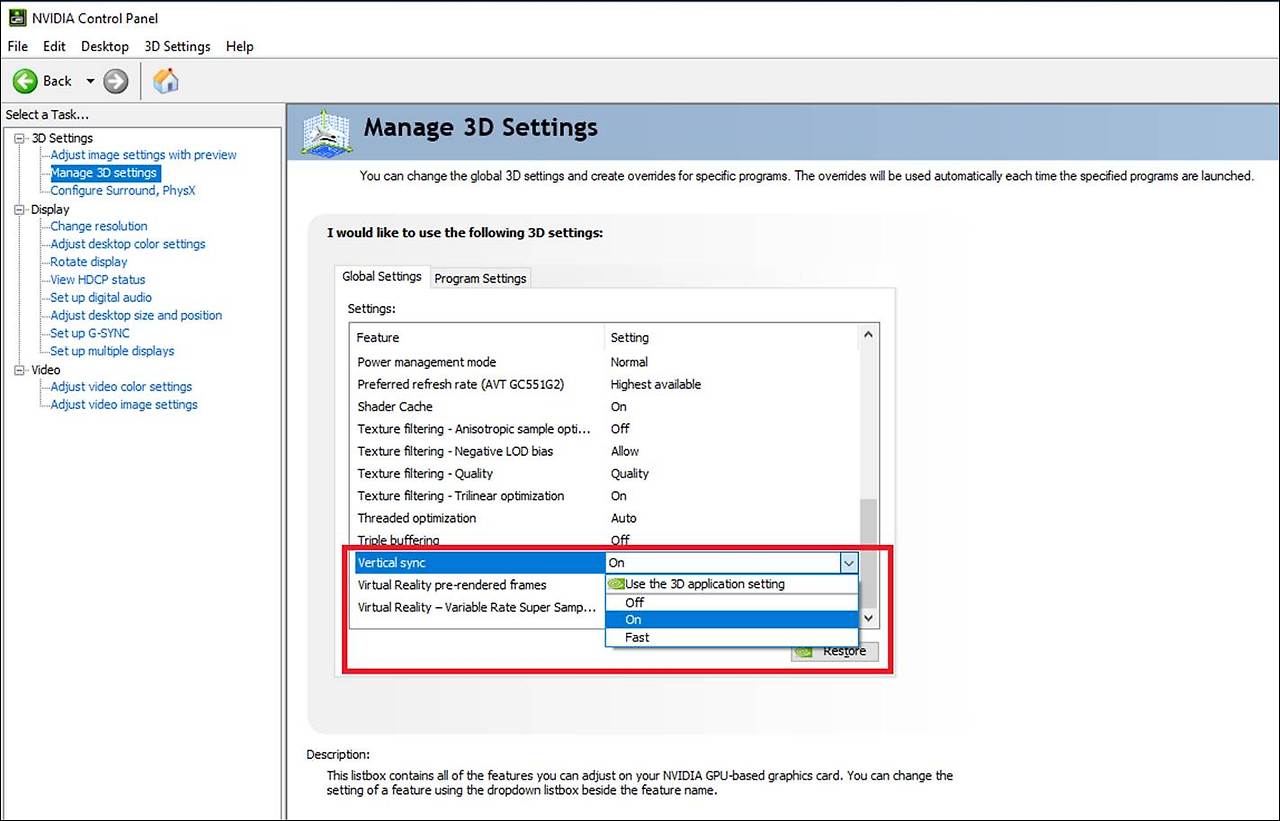Select the Threaded optimization row
The width and height of the screenshot is (1280, 821).
tap(604, 518)
